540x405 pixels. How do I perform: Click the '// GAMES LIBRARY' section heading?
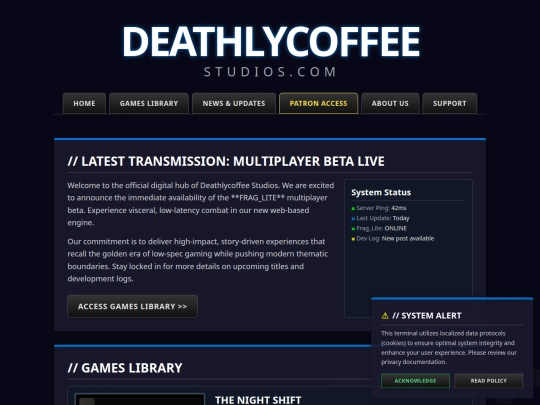(125, 368)
